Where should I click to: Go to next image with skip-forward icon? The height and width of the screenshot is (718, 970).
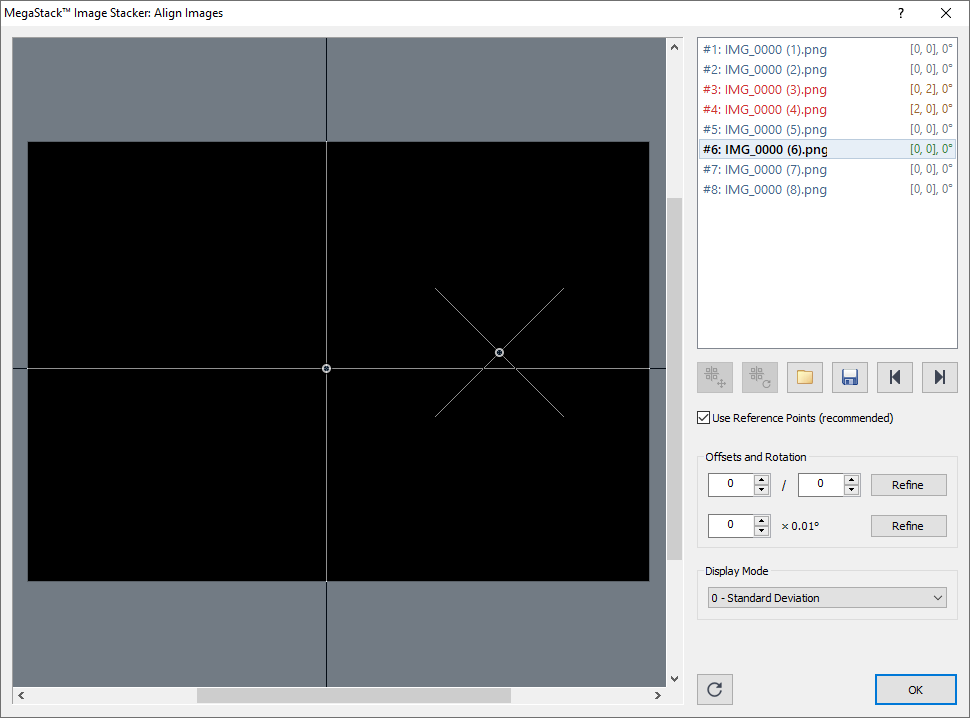(940, 377)
